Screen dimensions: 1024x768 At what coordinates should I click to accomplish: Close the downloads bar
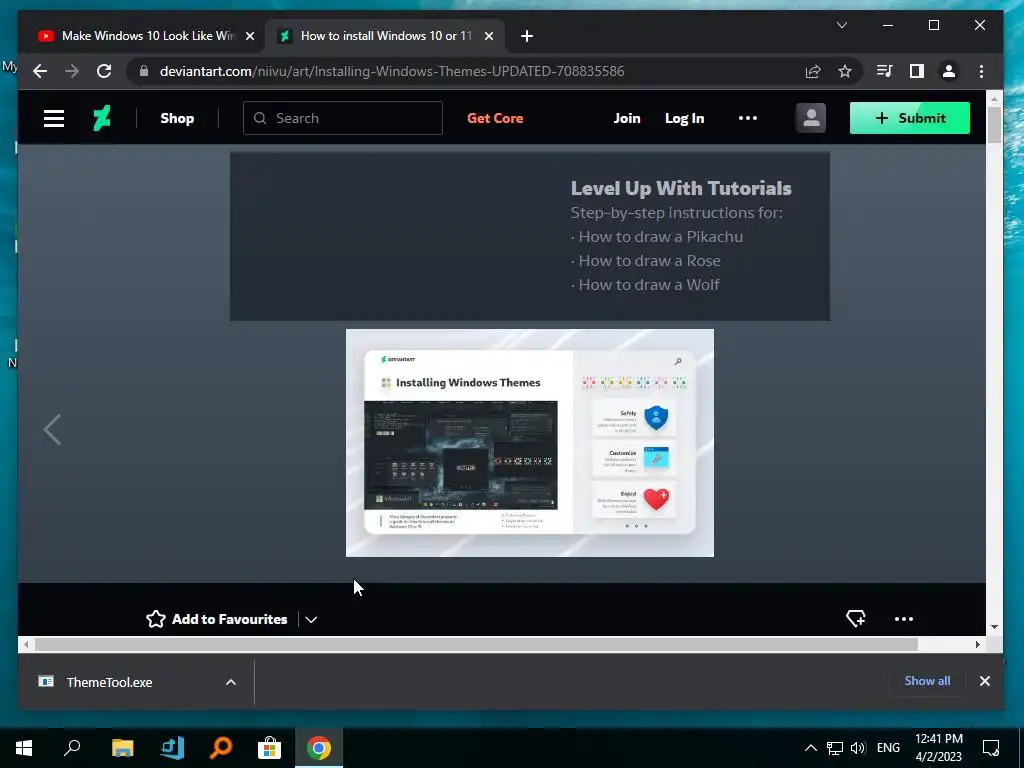985,681
